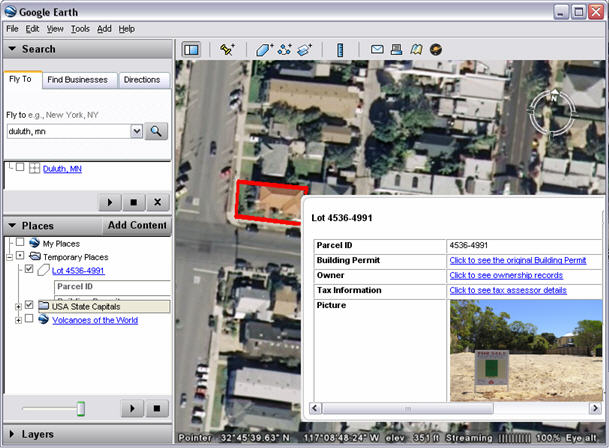Image resolution: width=609 pixels, height=448 pixels.
Task: Toggle the sidebar panel button in toolbar
Action: pyautogui.click(x=191, y=50)
